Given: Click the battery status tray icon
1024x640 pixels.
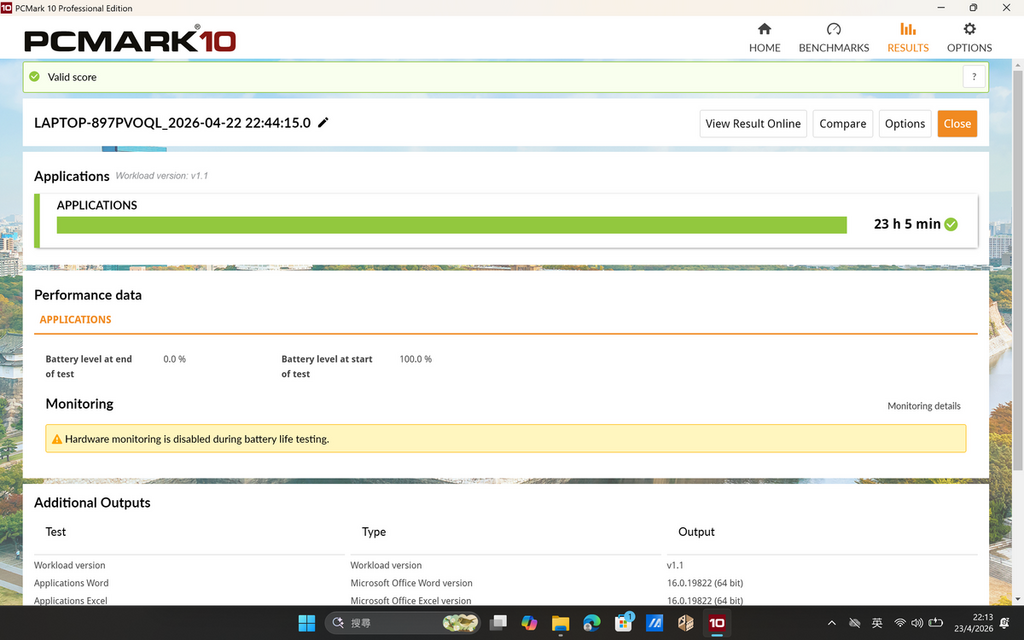Looking at the screenshot, I should click(x=936, y=623).
